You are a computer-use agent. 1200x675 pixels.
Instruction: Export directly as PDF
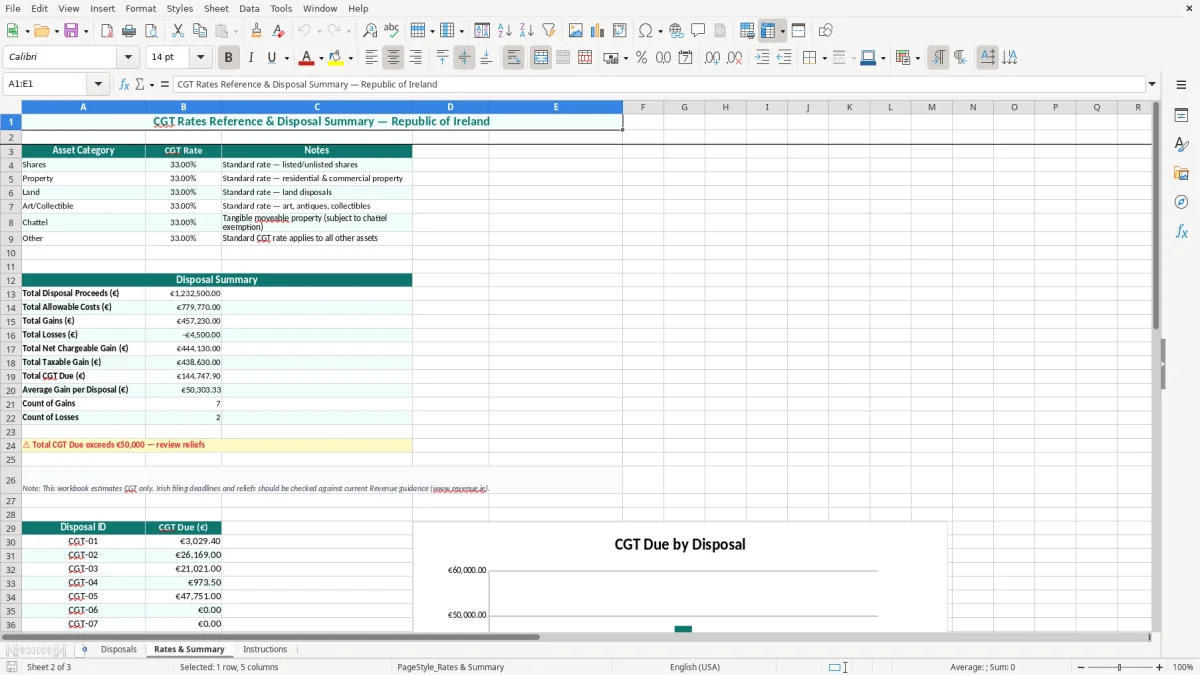click(x=107, y=31)
